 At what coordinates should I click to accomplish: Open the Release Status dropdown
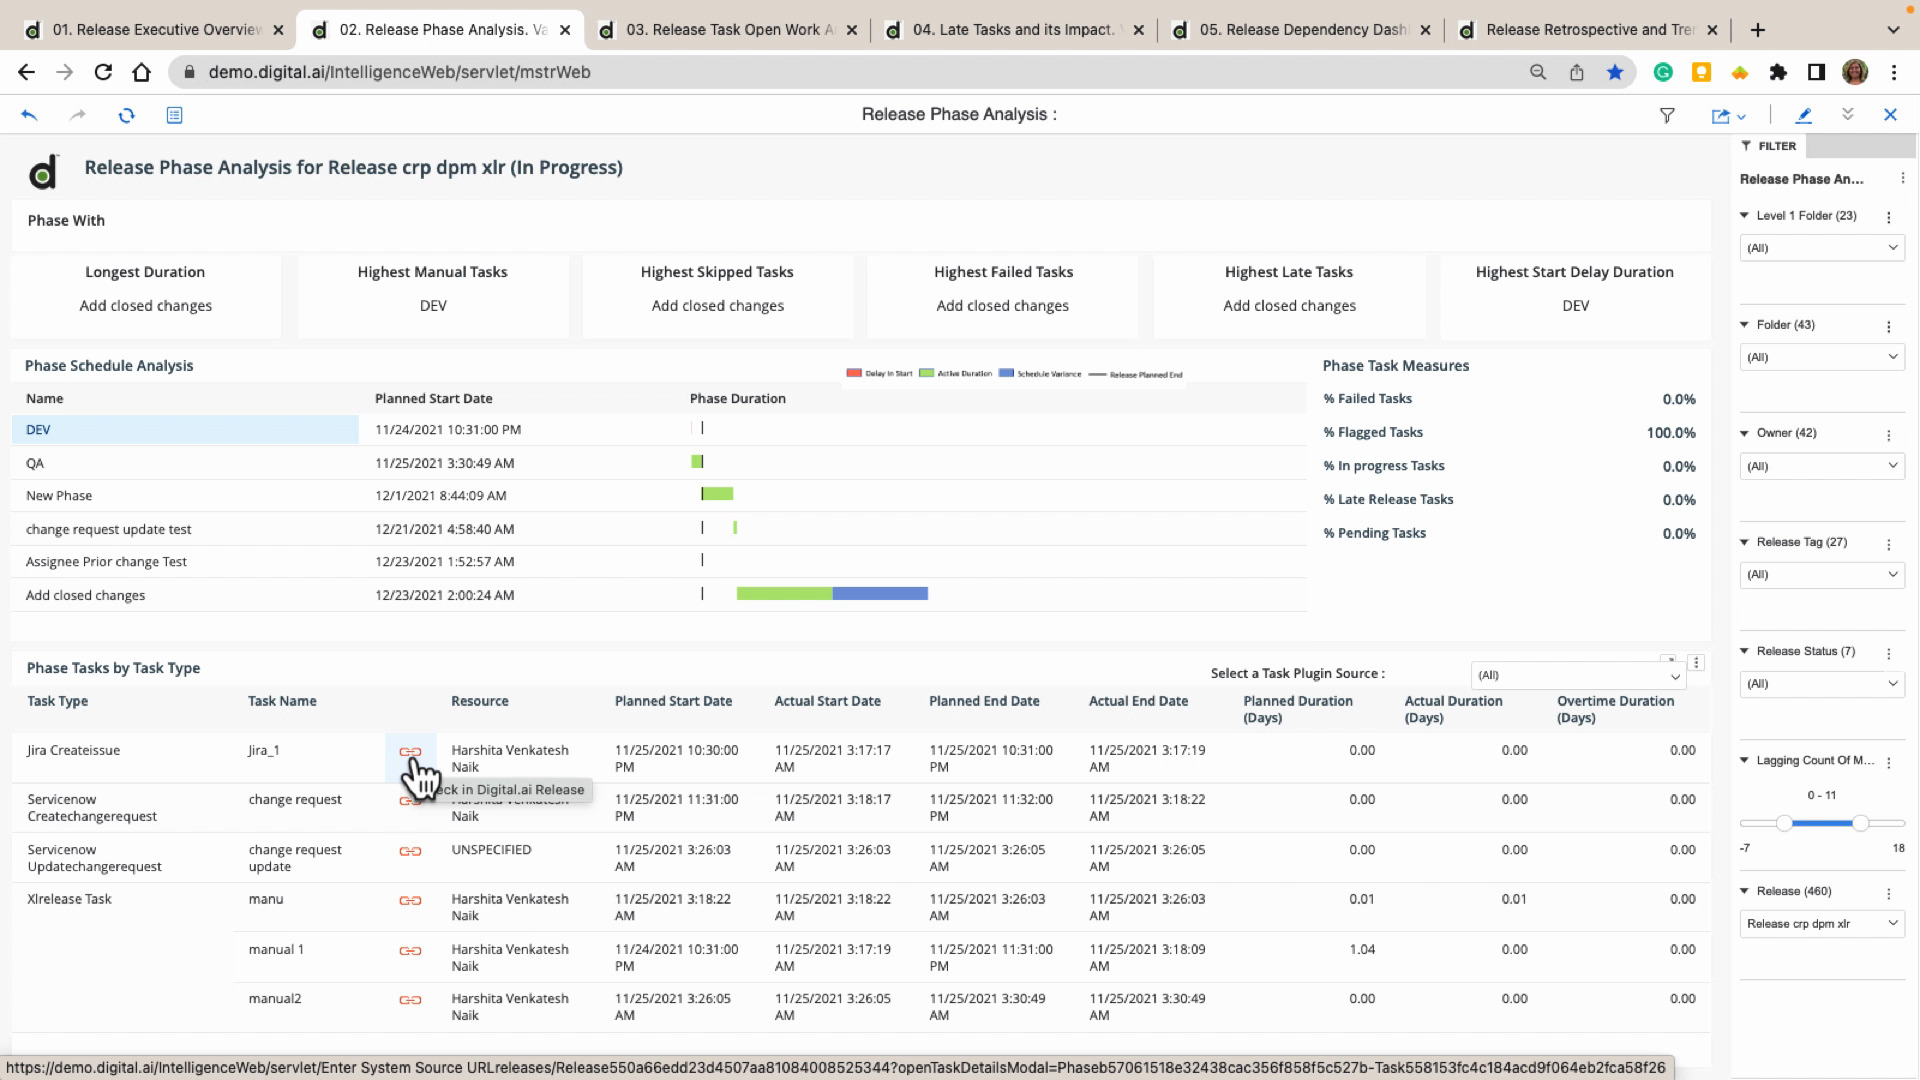pyautogui.click(x=1820, y=684)
